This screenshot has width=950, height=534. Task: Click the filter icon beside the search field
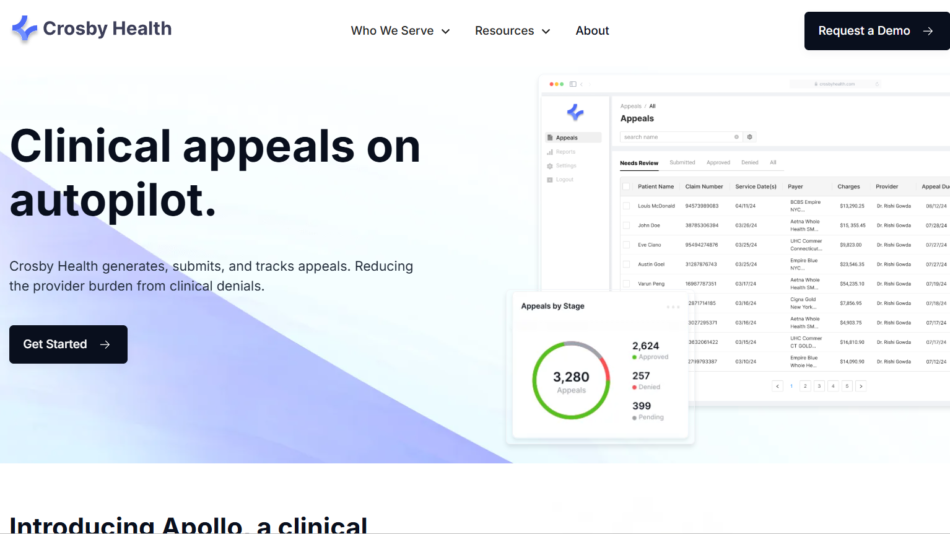pos(749,137)
